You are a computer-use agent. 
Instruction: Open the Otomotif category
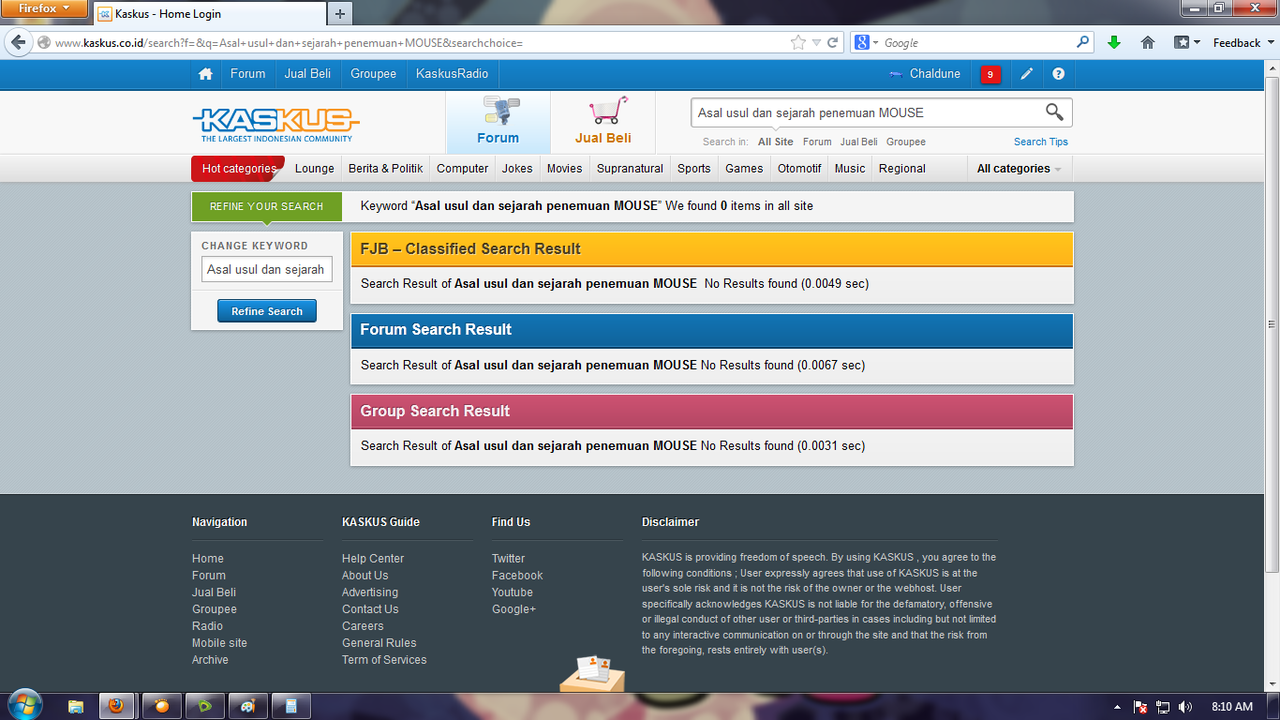800,169
